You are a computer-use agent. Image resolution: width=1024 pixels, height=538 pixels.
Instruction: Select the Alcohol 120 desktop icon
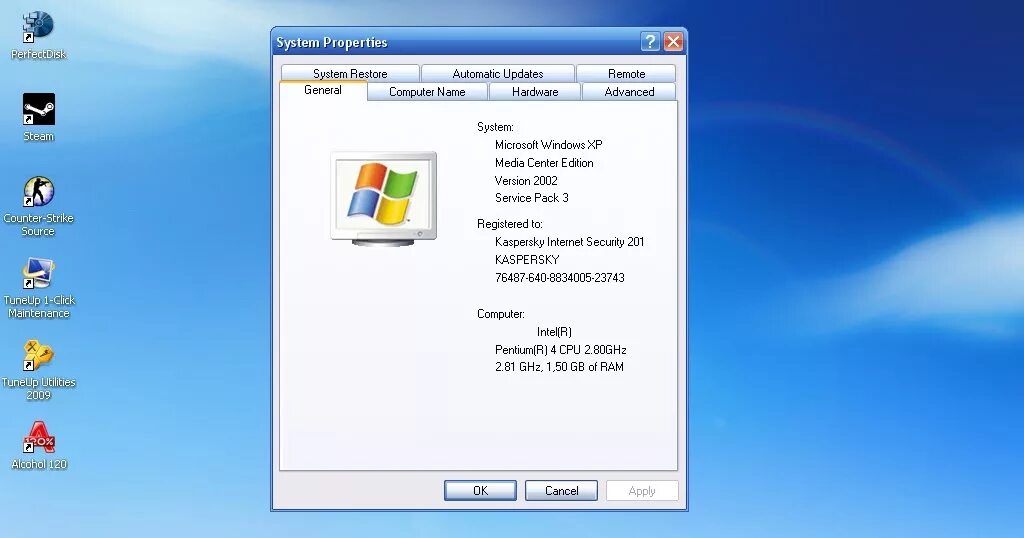click(x=39, y=446)
